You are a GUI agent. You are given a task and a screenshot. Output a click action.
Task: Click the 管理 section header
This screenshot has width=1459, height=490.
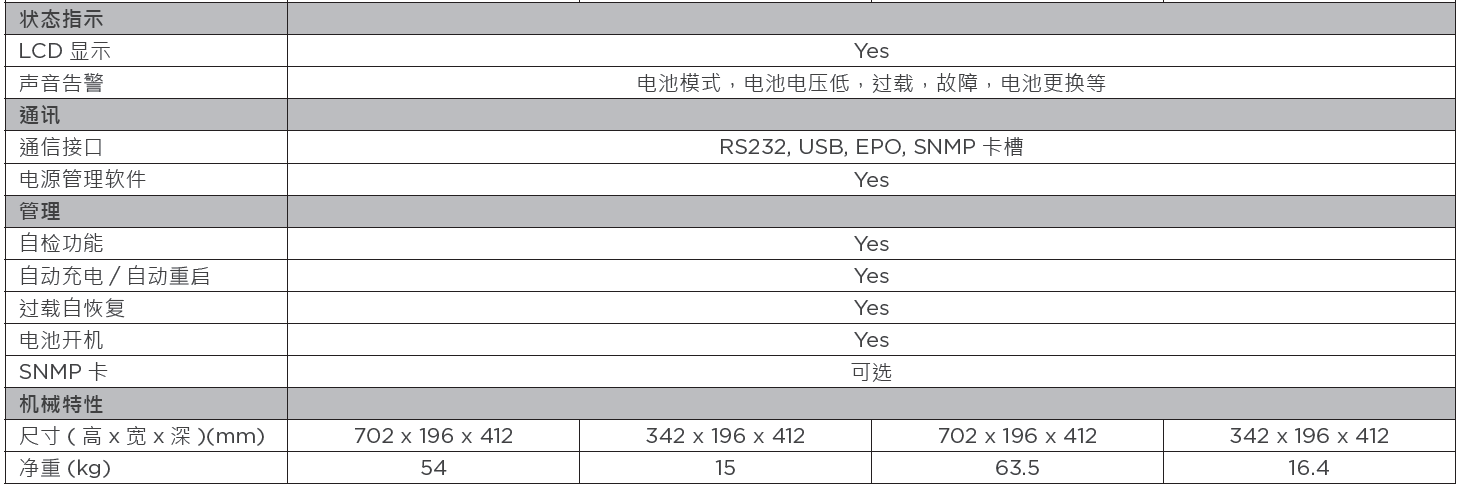(x=40, y=211)
